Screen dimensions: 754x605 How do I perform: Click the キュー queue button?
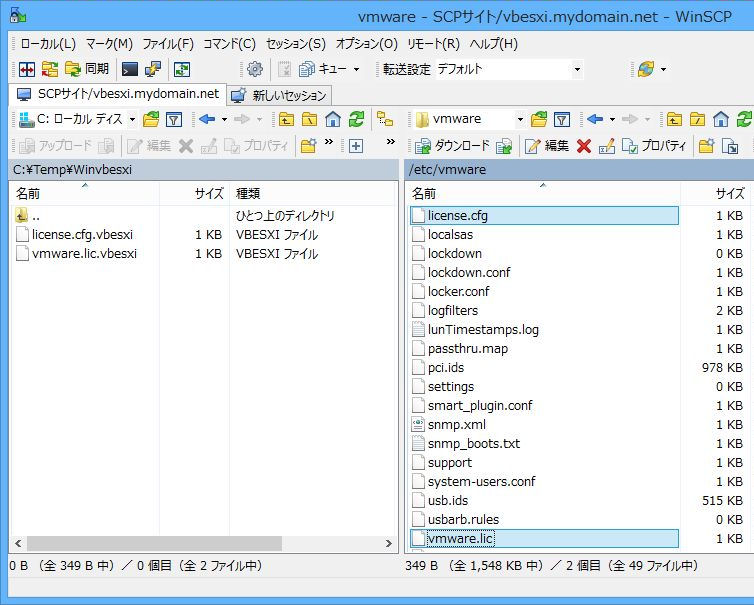pos(323,69)
